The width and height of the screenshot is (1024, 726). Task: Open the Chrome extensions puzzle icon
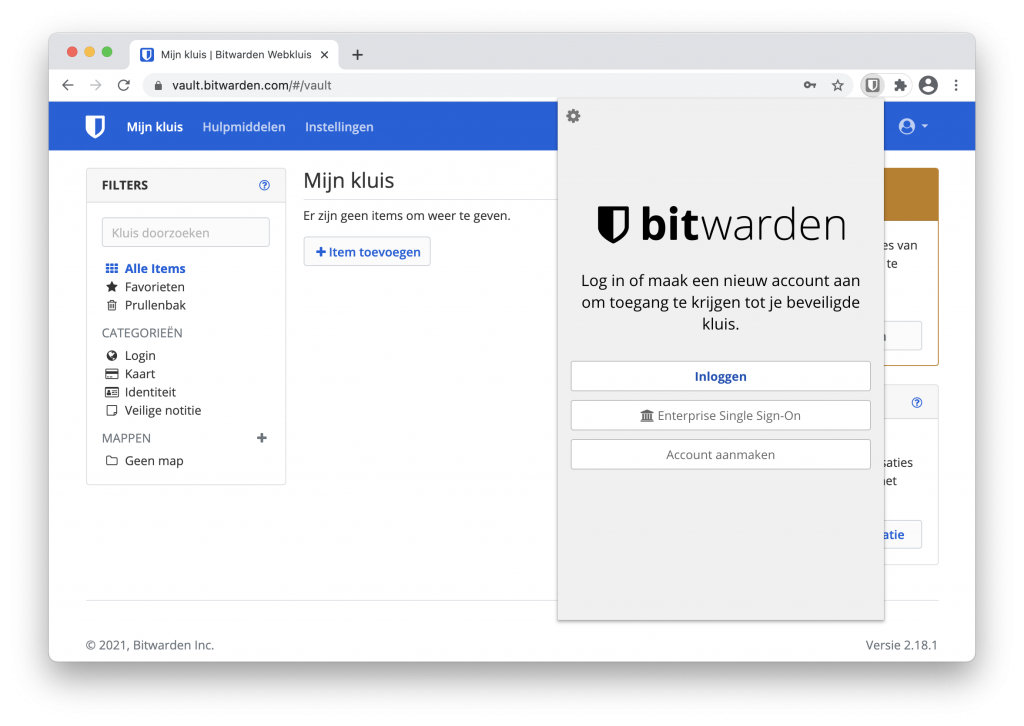900,86
